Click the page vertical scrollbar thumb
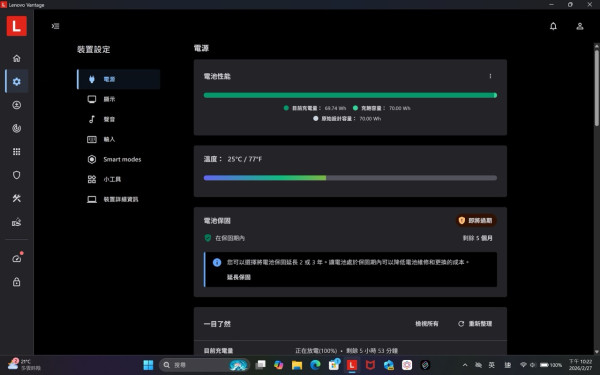Image resolution: width=600 pixels, height=375 pixels. click(x=597, y=87)
